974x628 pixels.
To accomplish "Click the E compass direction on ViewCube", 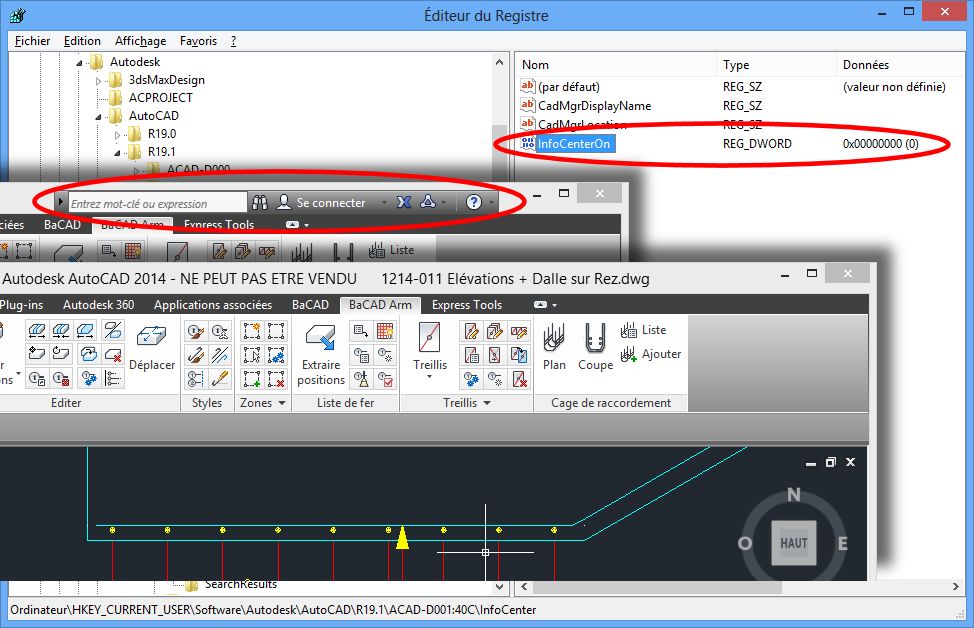I will pyautogui.click(x=842, y=544).
